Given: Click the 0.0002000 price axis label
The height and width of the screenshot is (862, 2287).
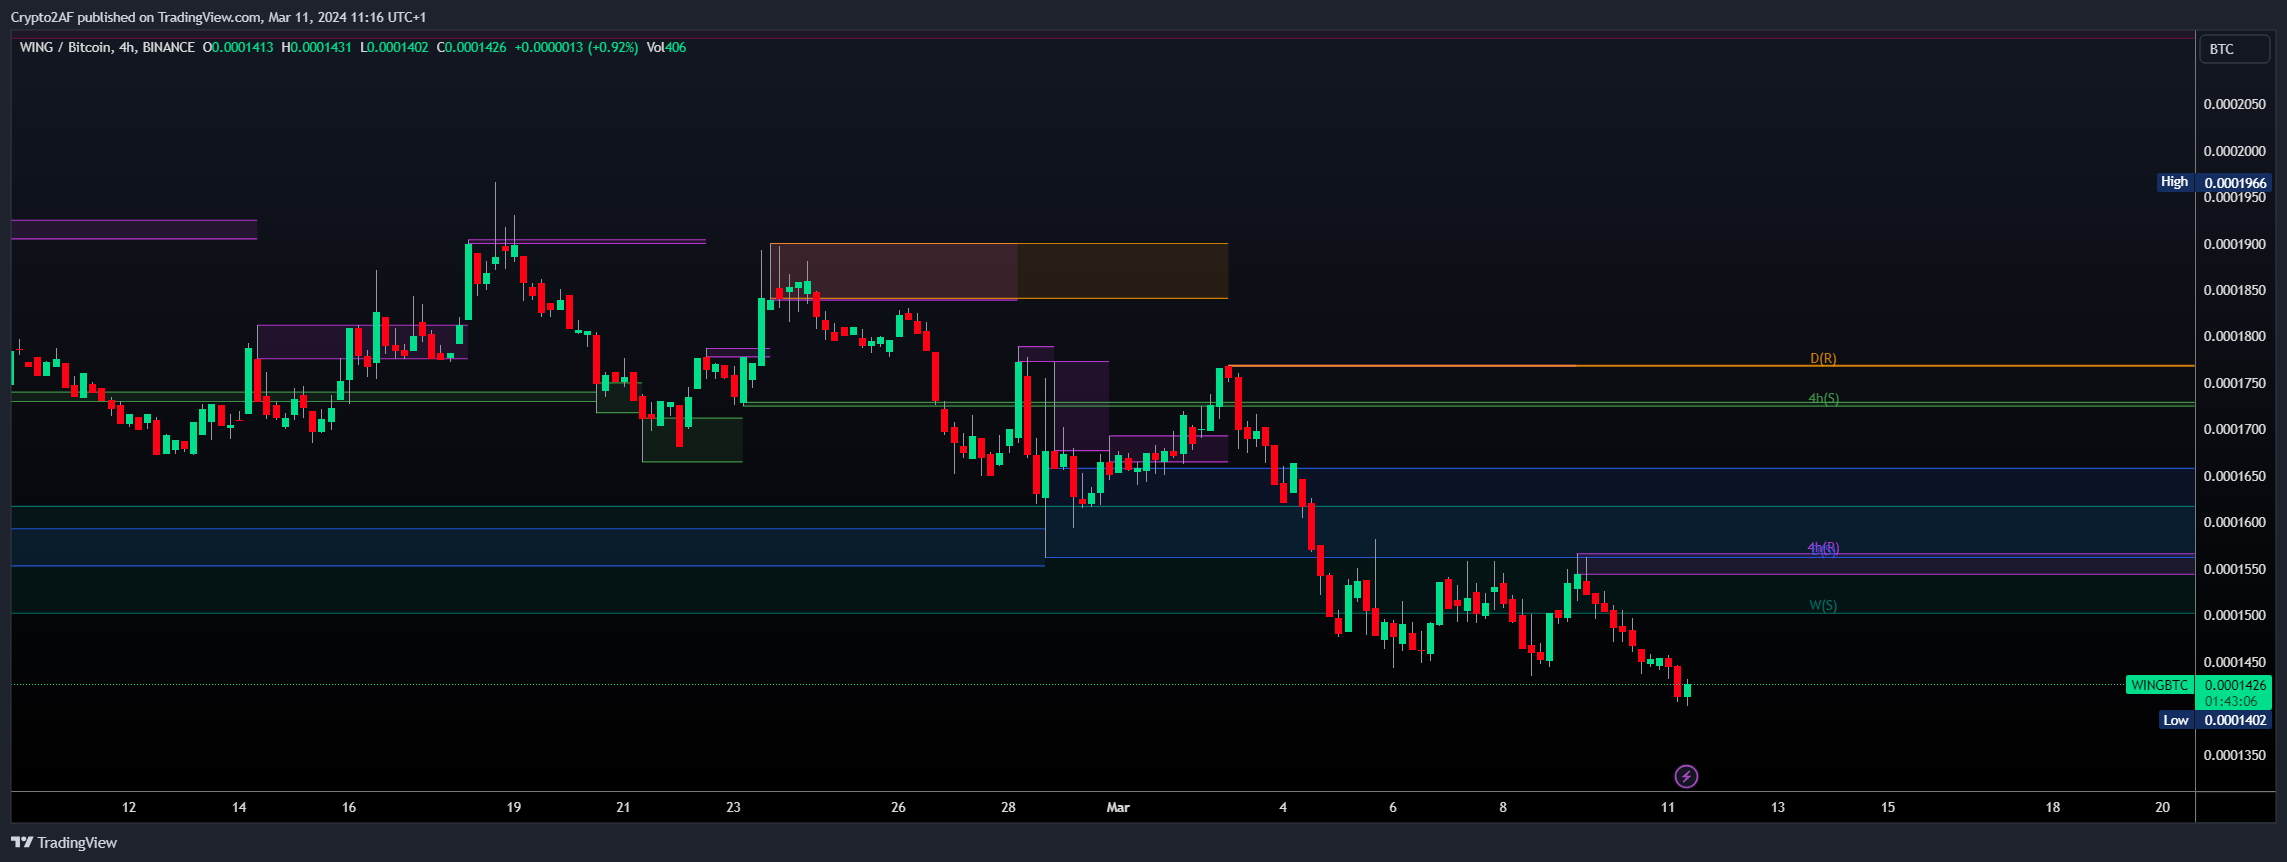Looking at the screenshot, I should 2234,151.
